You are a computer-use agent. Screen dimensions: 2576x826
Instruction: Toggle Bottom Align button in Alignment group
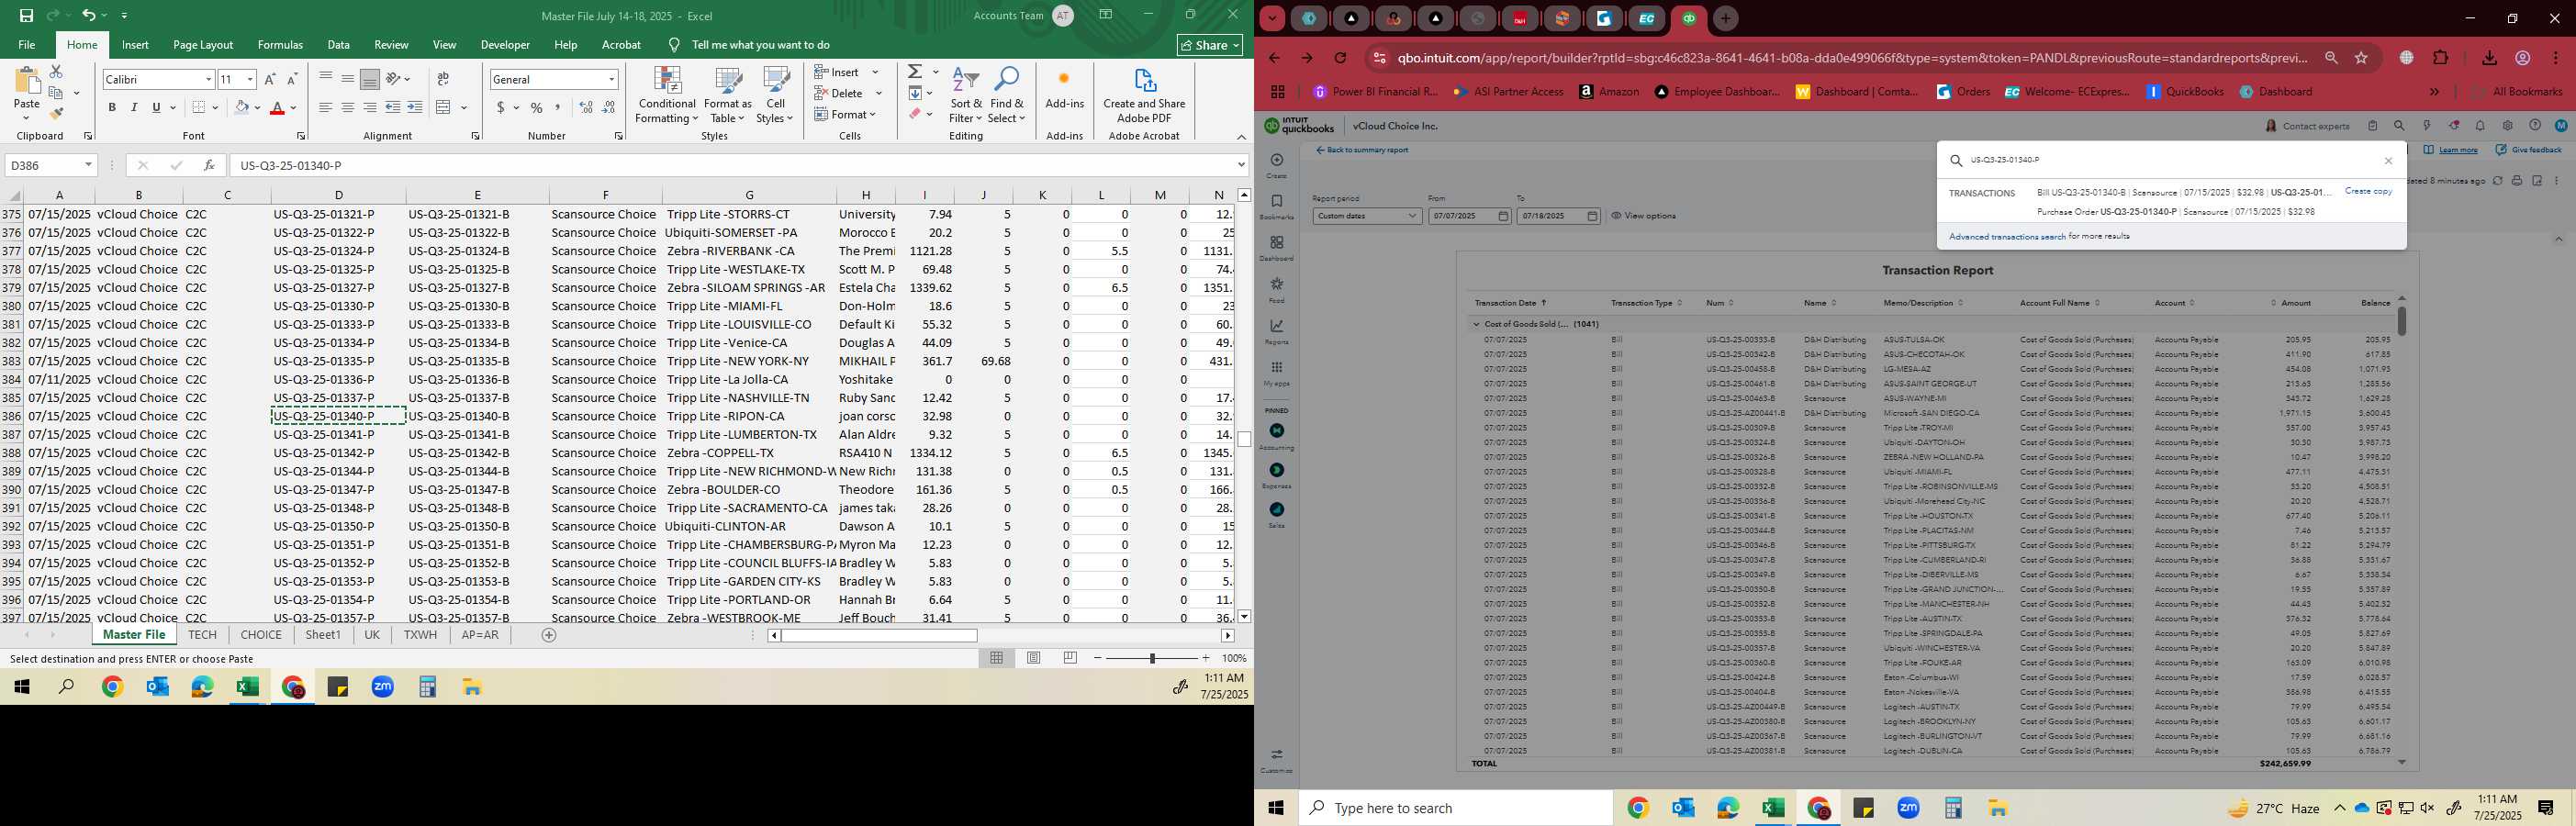tap(370, 79)
